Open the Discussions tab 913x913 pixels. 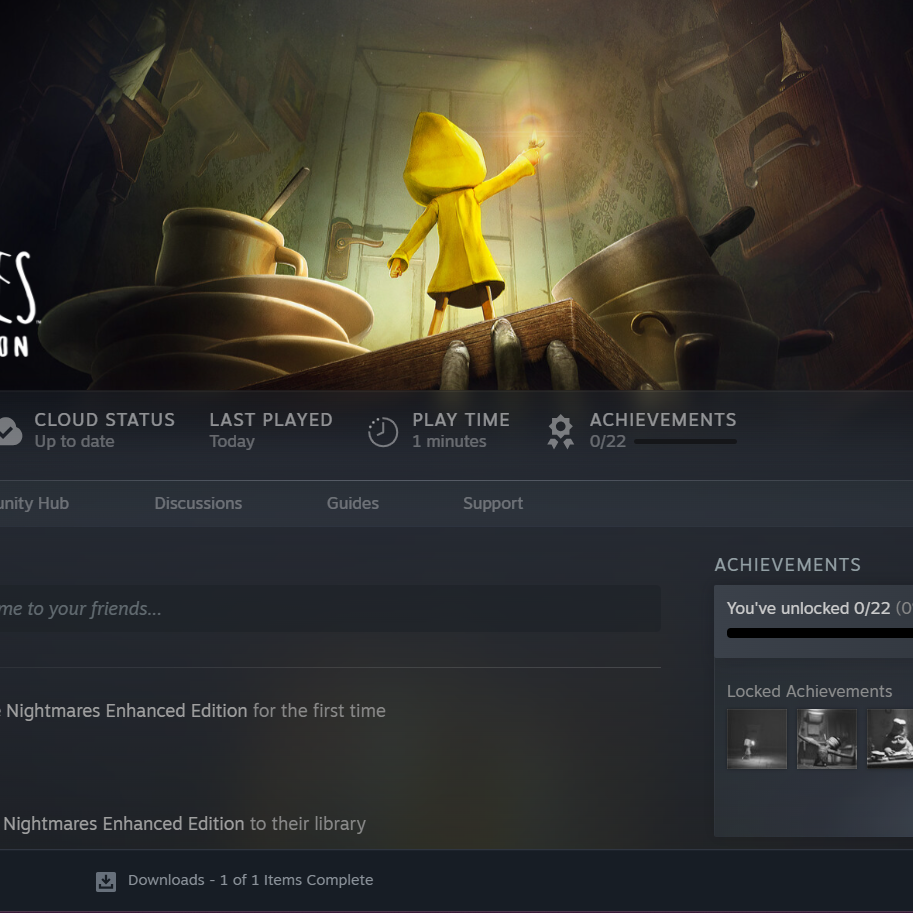pyautogui.click(x=198, y=503)
